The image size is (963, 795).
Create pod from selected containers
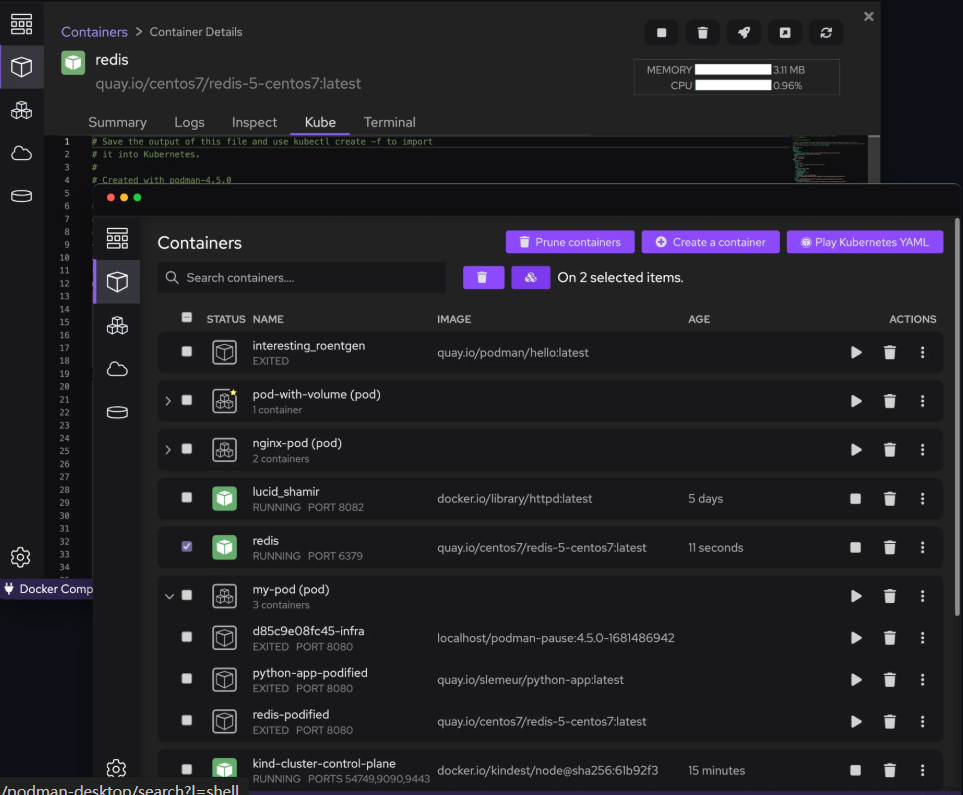click(x=531, y=278)
